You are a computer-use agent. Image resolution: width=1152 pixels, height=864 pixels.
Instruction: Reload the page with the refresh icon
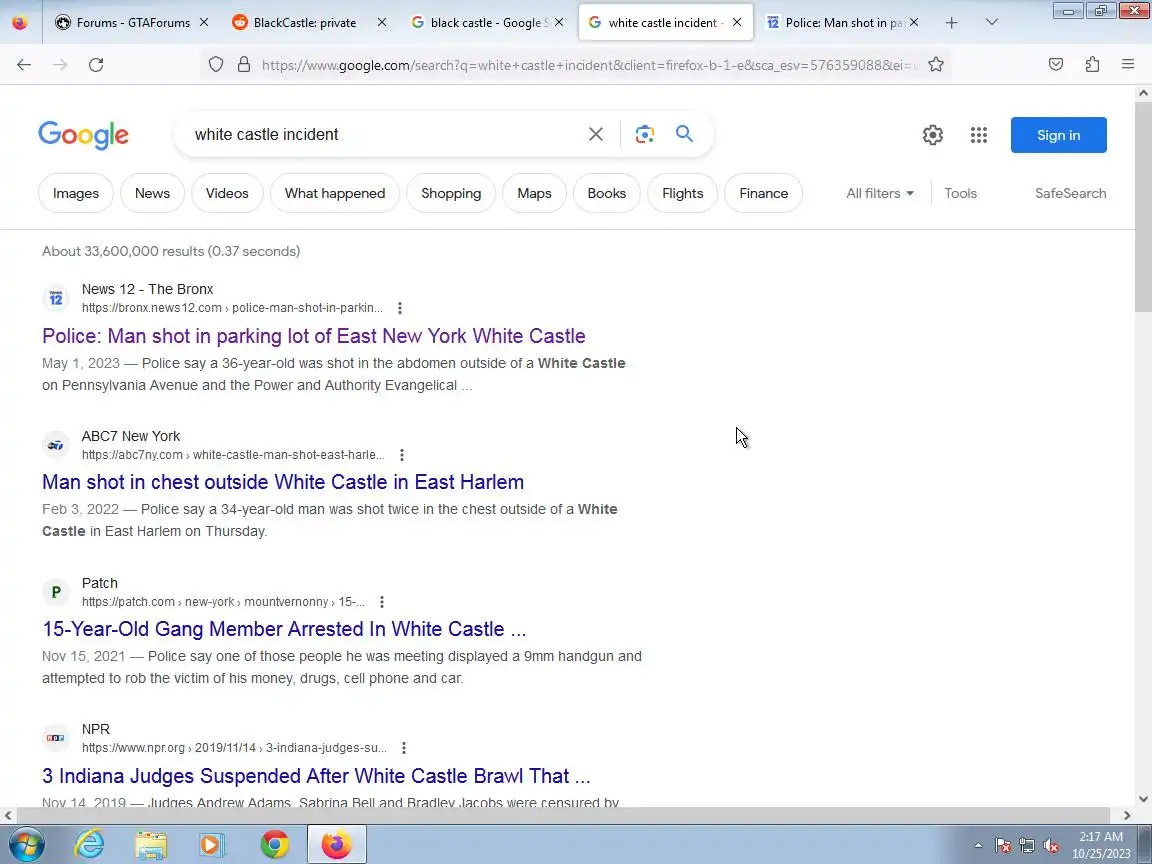click(x=96, y=65)
